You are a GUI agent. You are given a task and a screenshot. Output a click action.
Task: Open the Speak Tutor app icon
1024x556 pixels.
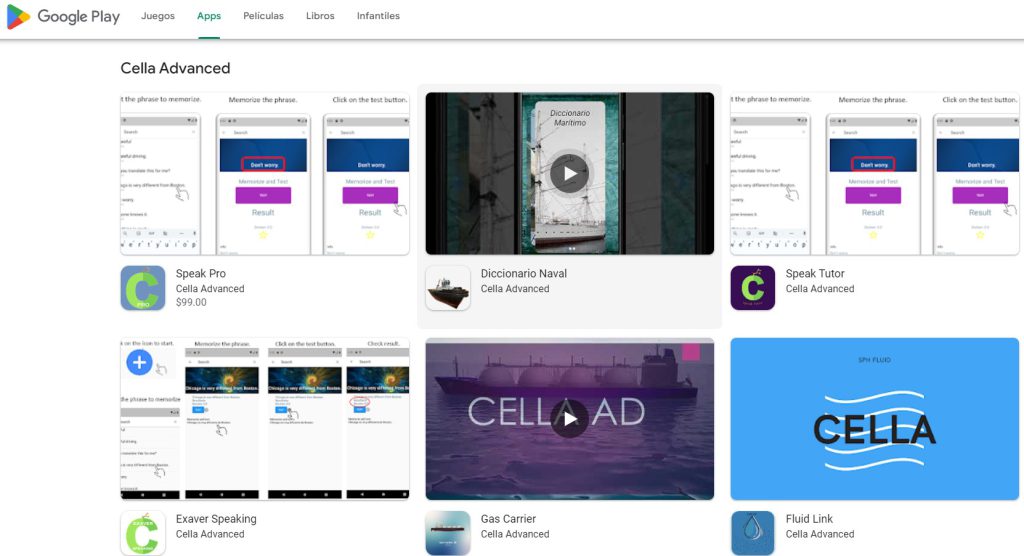point(753,288)
